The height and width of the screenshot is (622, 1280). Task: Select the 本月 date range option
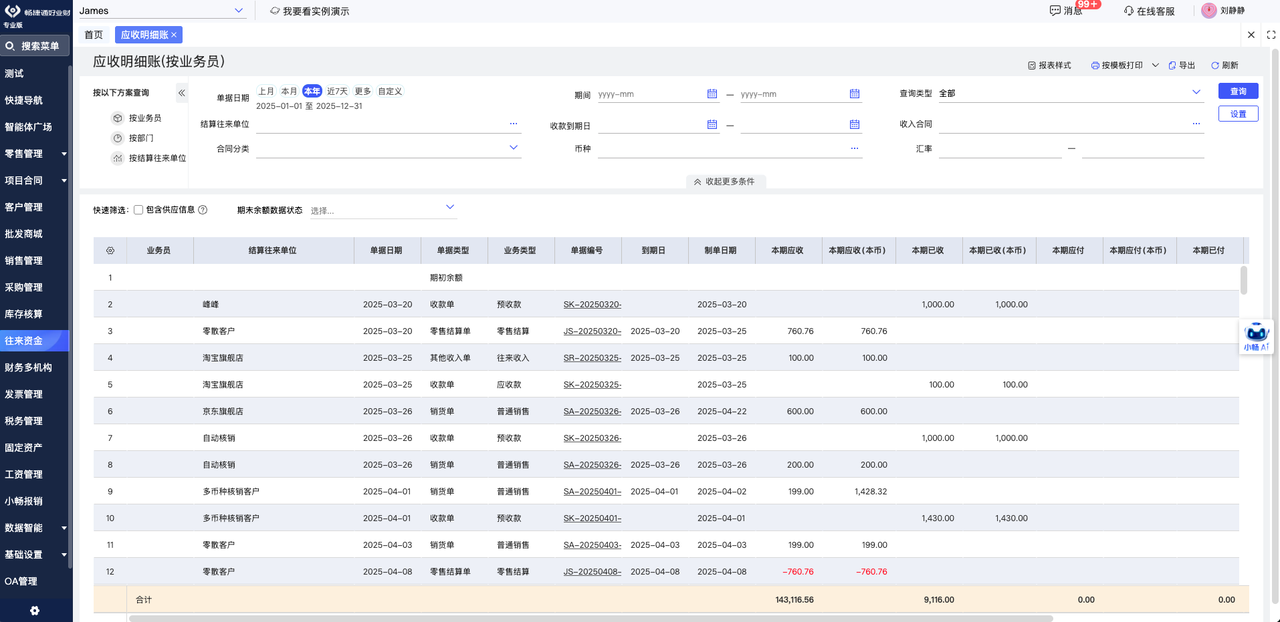pyautogui.click(x=289, y=91)
